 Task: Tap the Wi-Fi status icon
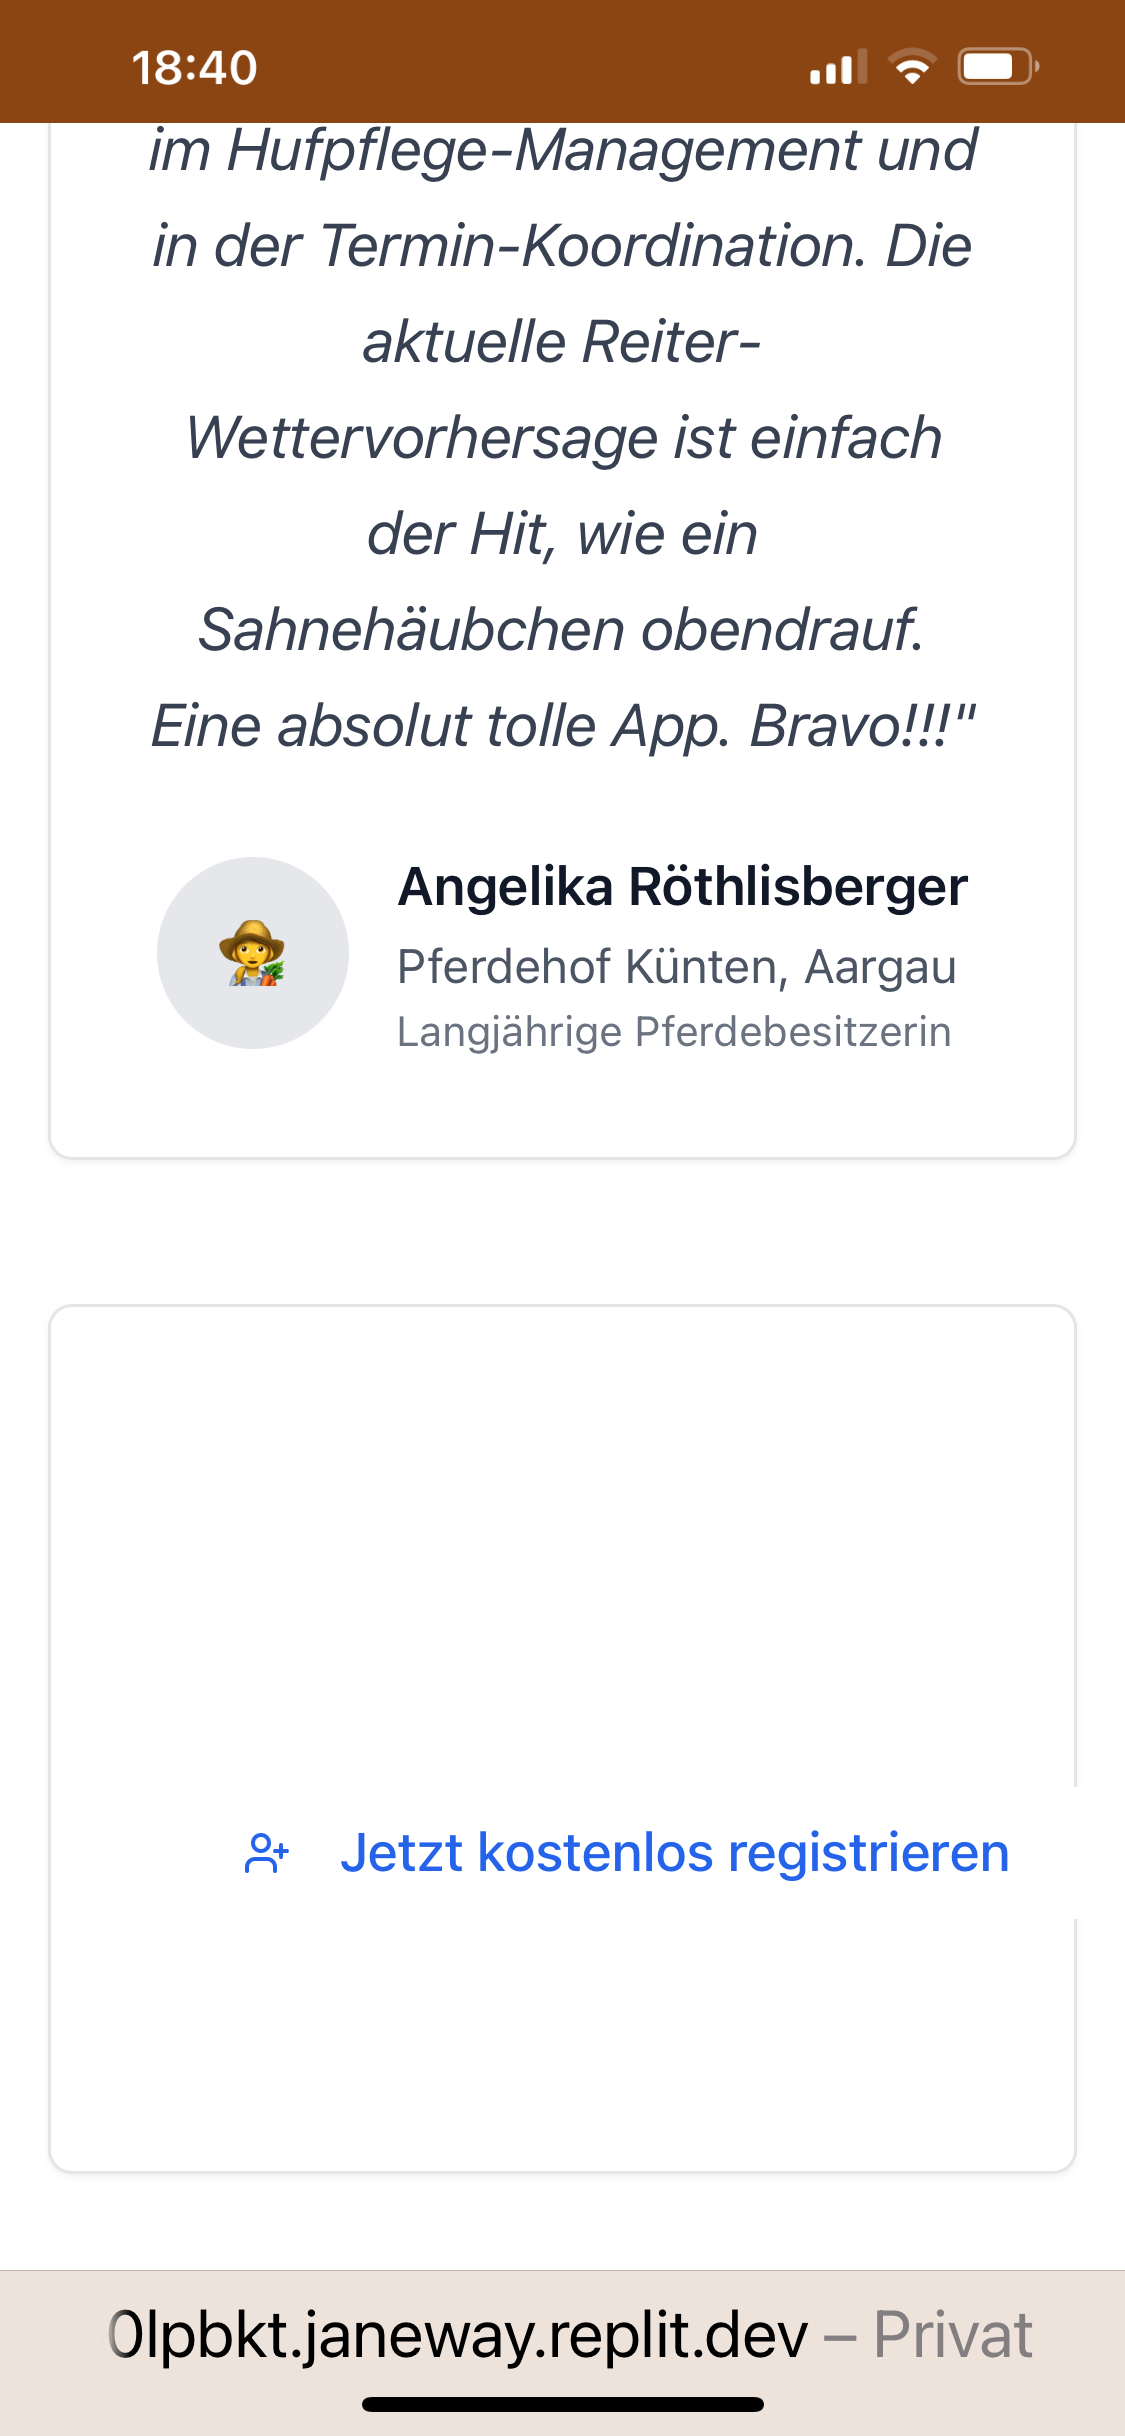pyautogui.click(x=912, y=67)
